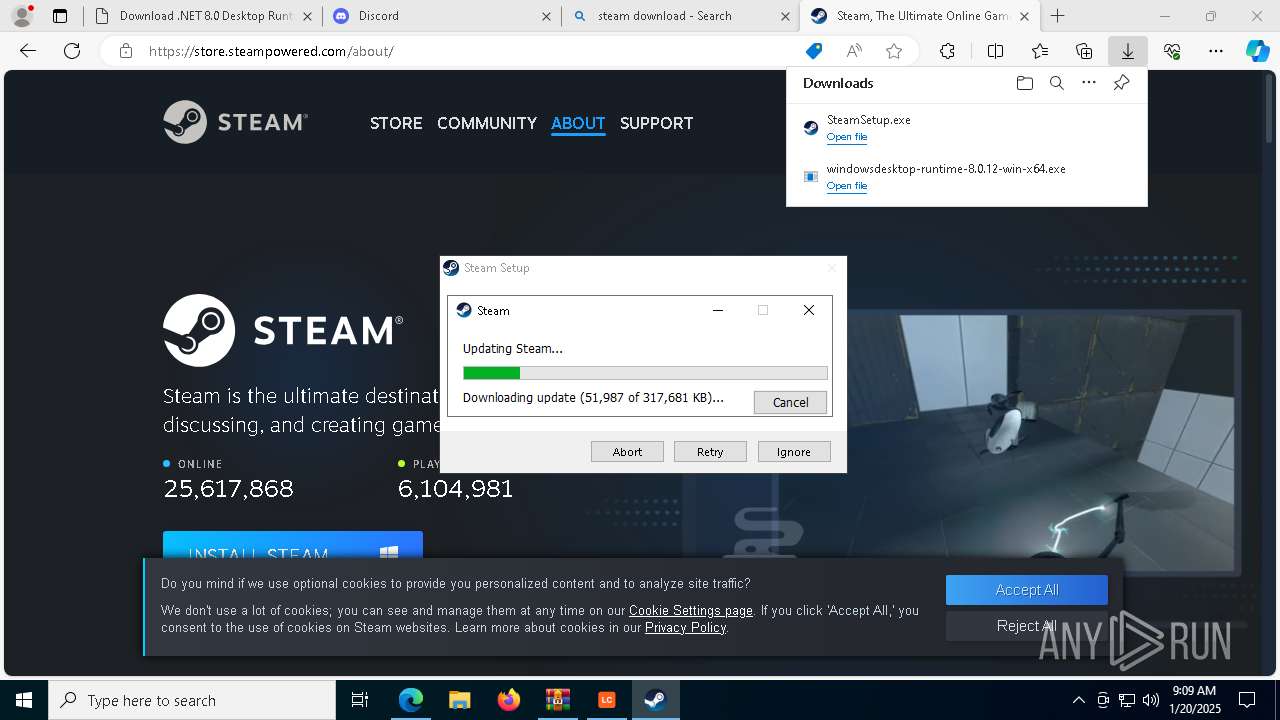Open the SUPPORT menu on Steam

(x=656, y=123)
